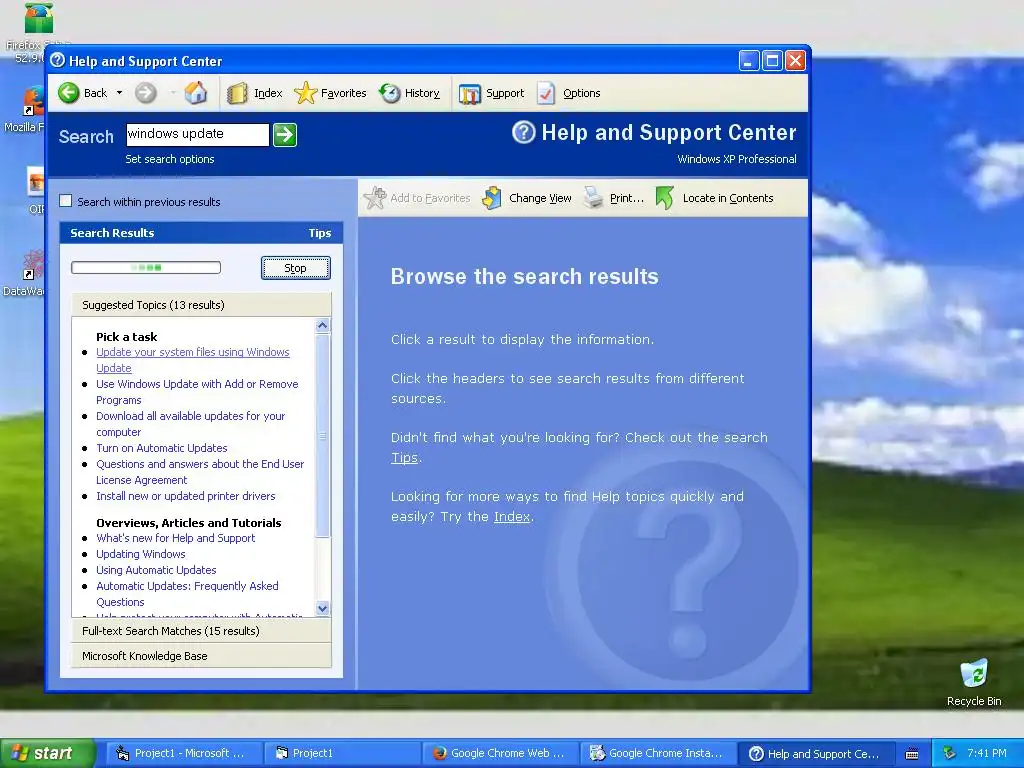Open Use Windows Update with Add or Remove Programs
The width and height of the screenshot is (1024, 768).
(197, 392)
